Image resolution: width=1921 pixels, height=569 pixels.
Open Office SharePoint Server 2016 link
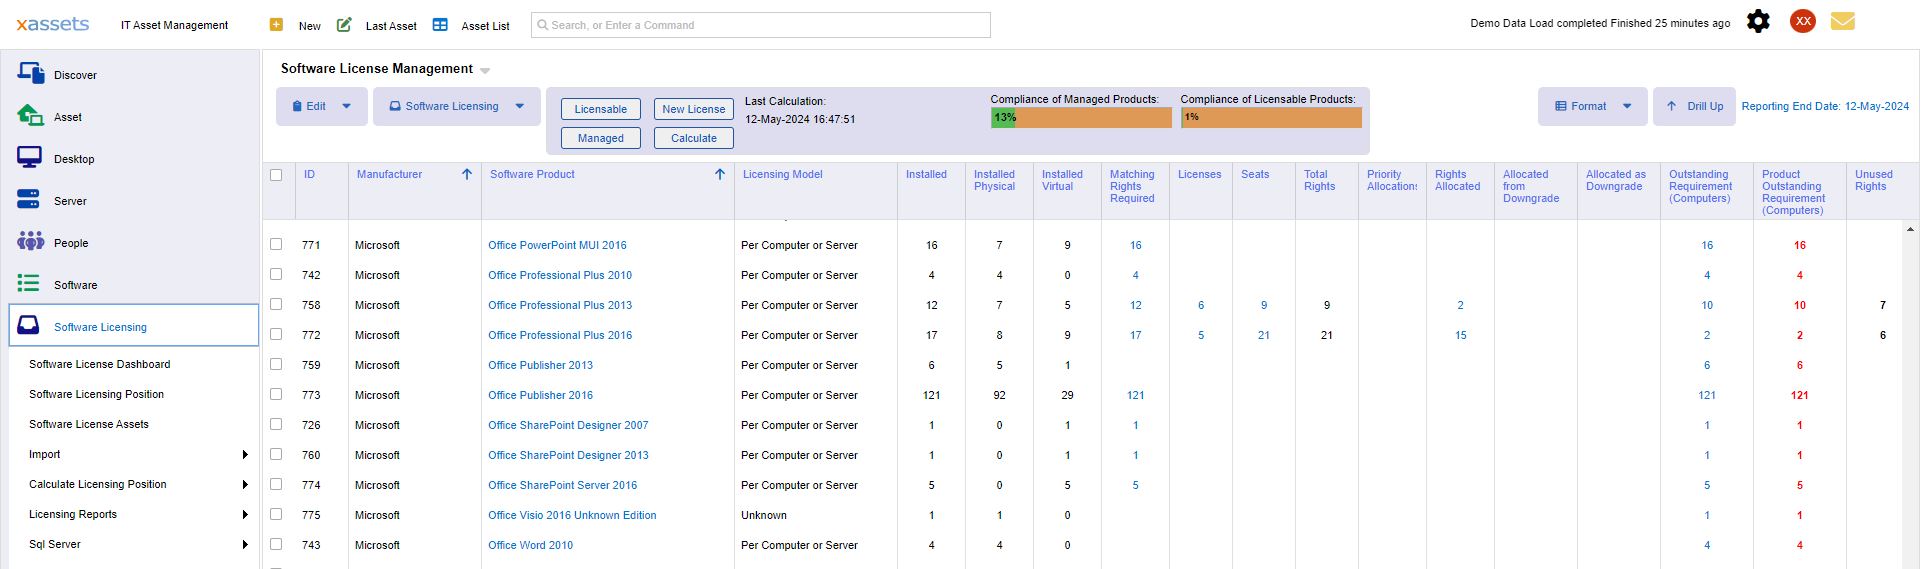coord(563,485)
